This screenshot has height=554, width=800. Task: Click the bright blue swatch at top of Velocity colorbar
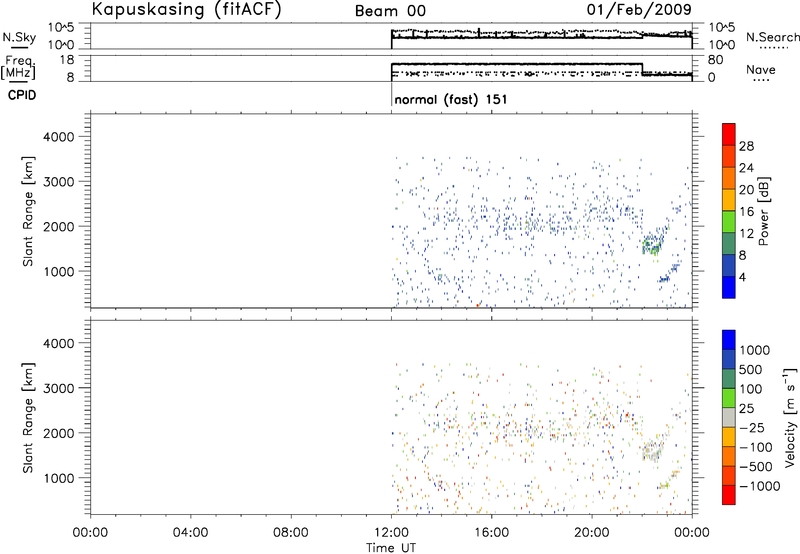coord(729,340)
